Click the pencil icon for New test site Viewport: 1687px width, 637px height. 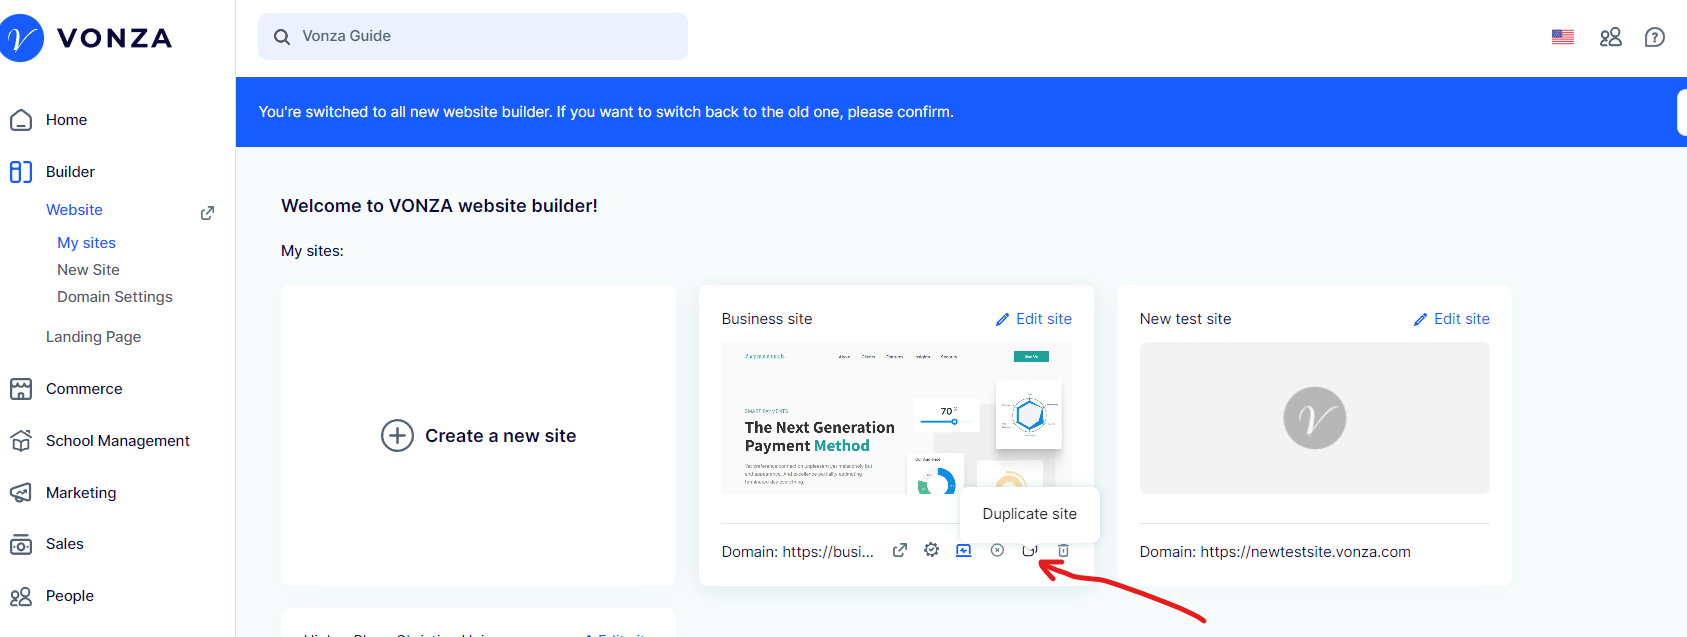1420,319
